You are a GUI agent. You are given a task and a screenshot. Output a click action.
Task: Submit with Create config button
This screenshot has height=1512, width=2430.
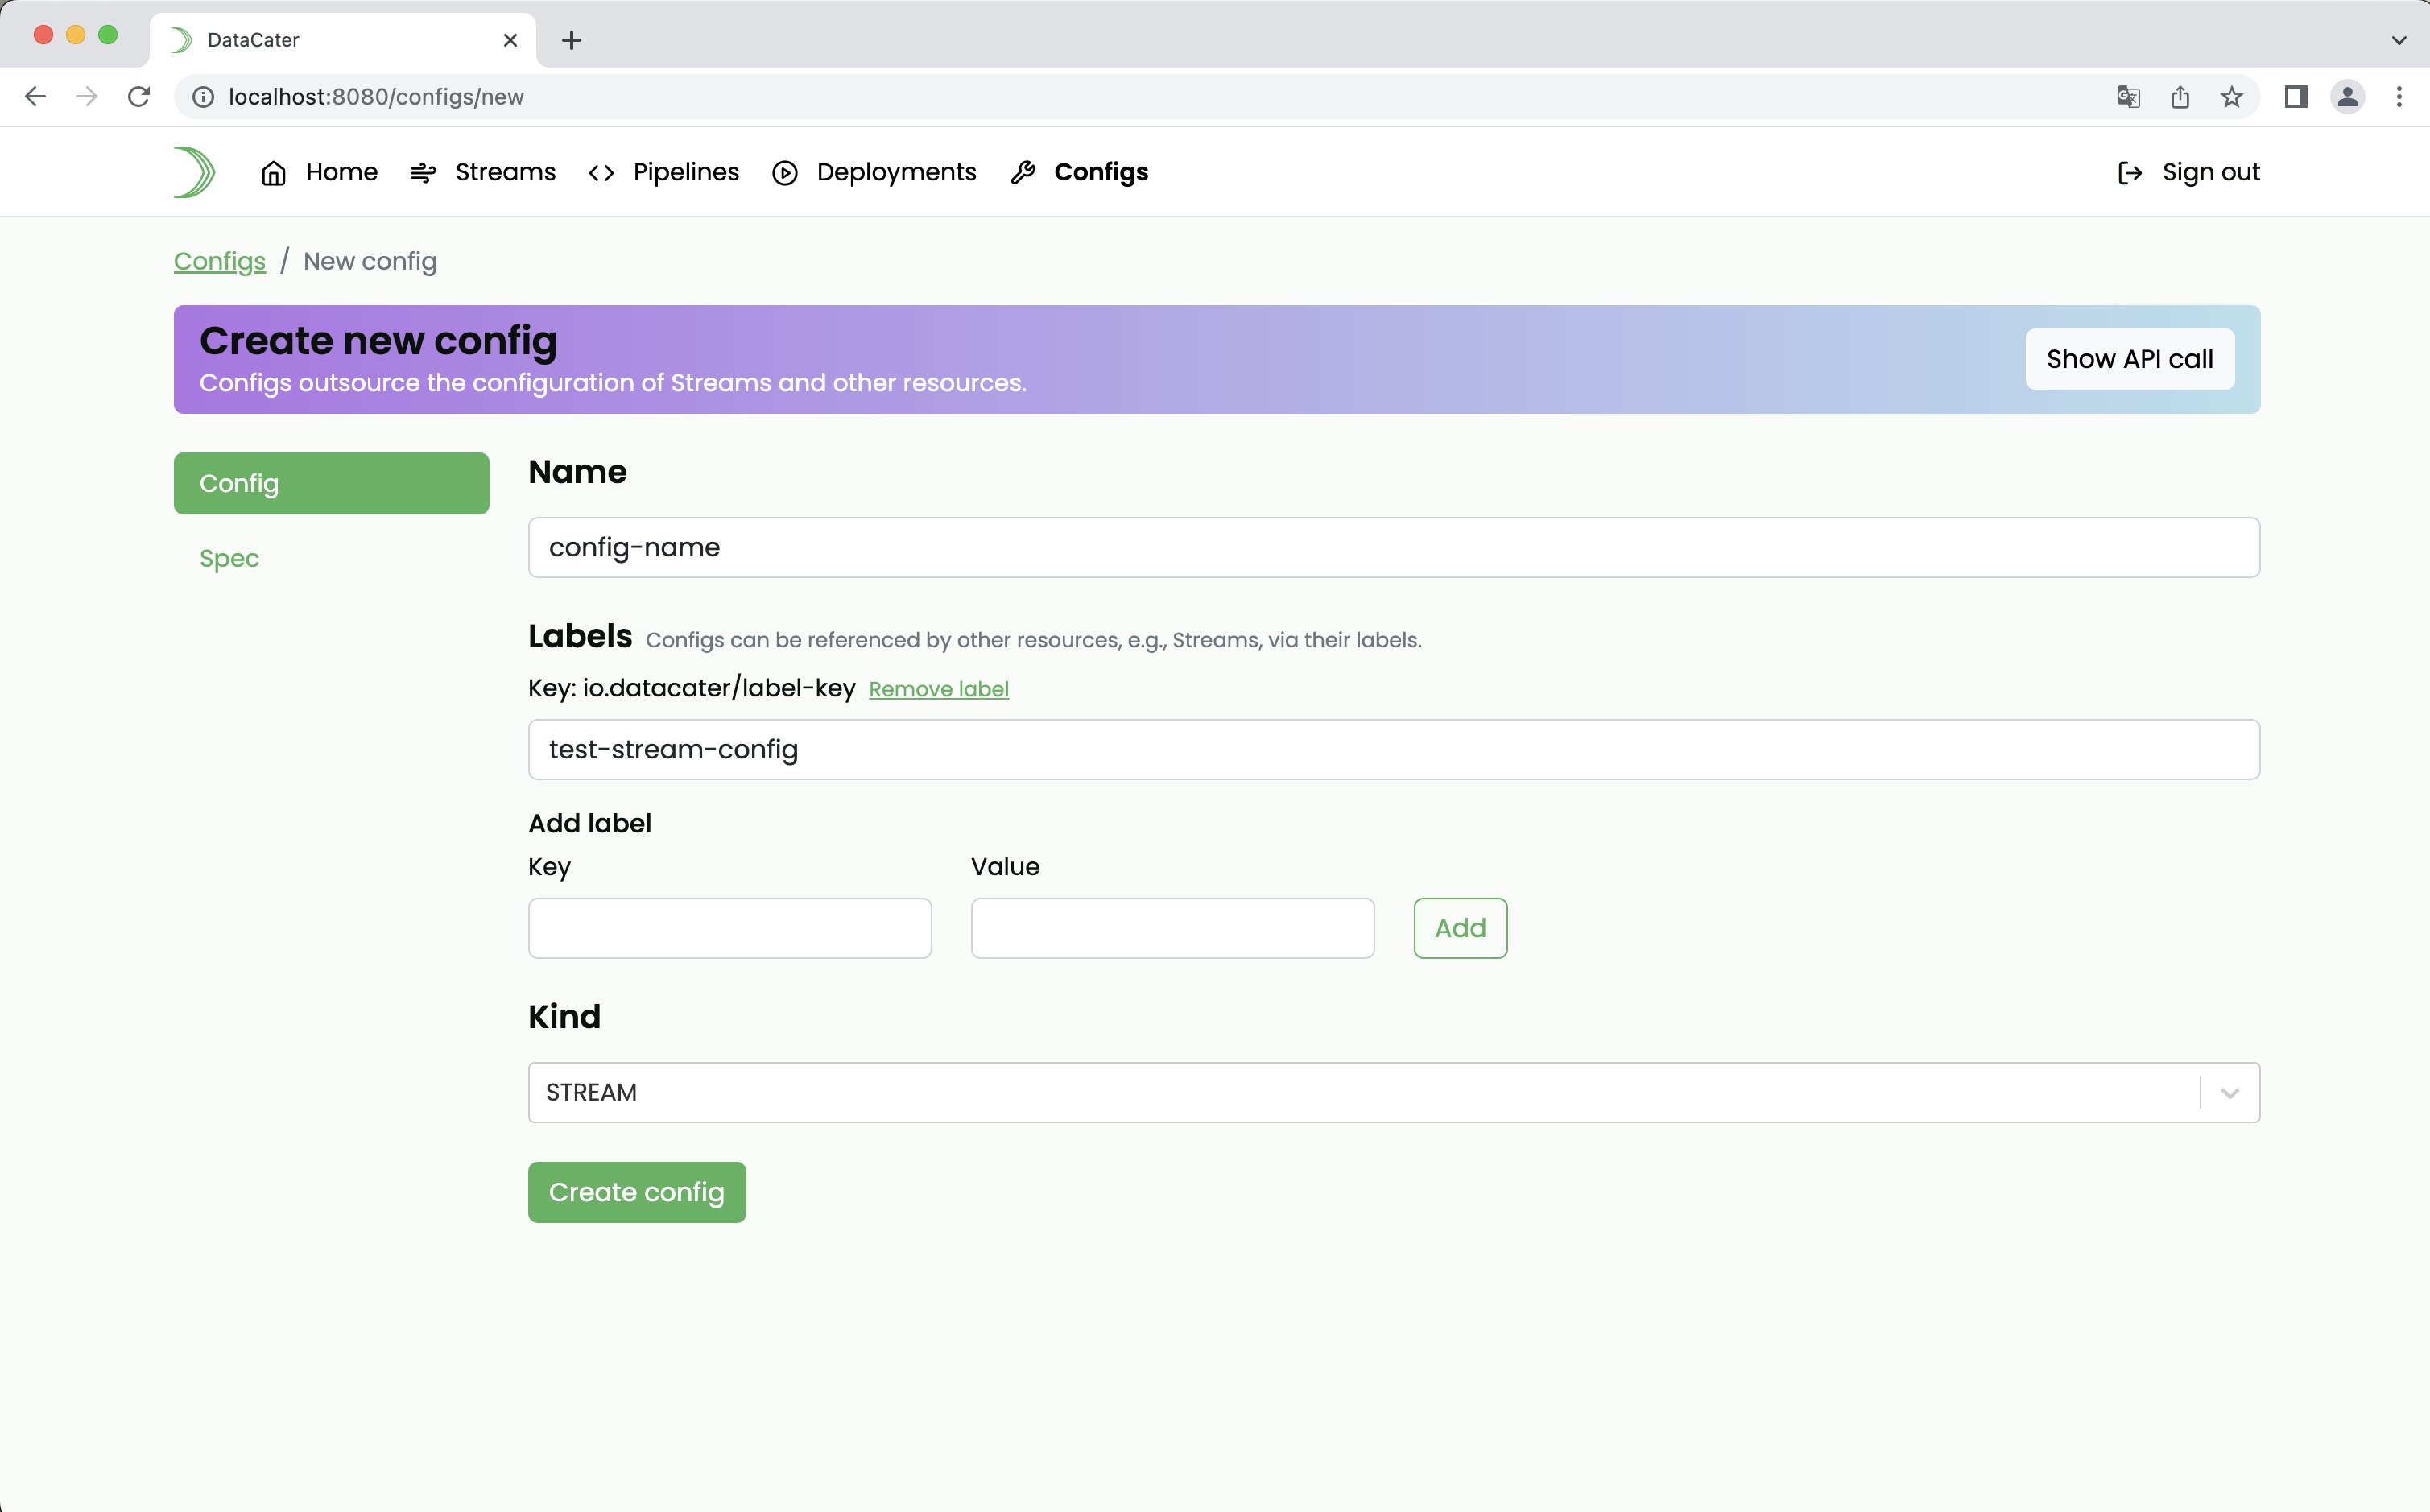coord(637,1192)
